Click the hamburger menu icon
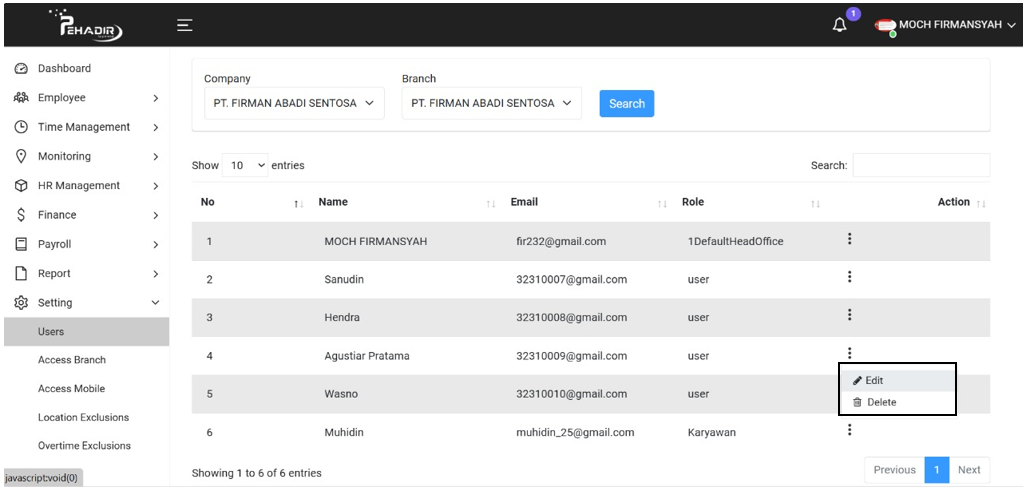Viewport: 1023px width, 492px height. (185, 25)
